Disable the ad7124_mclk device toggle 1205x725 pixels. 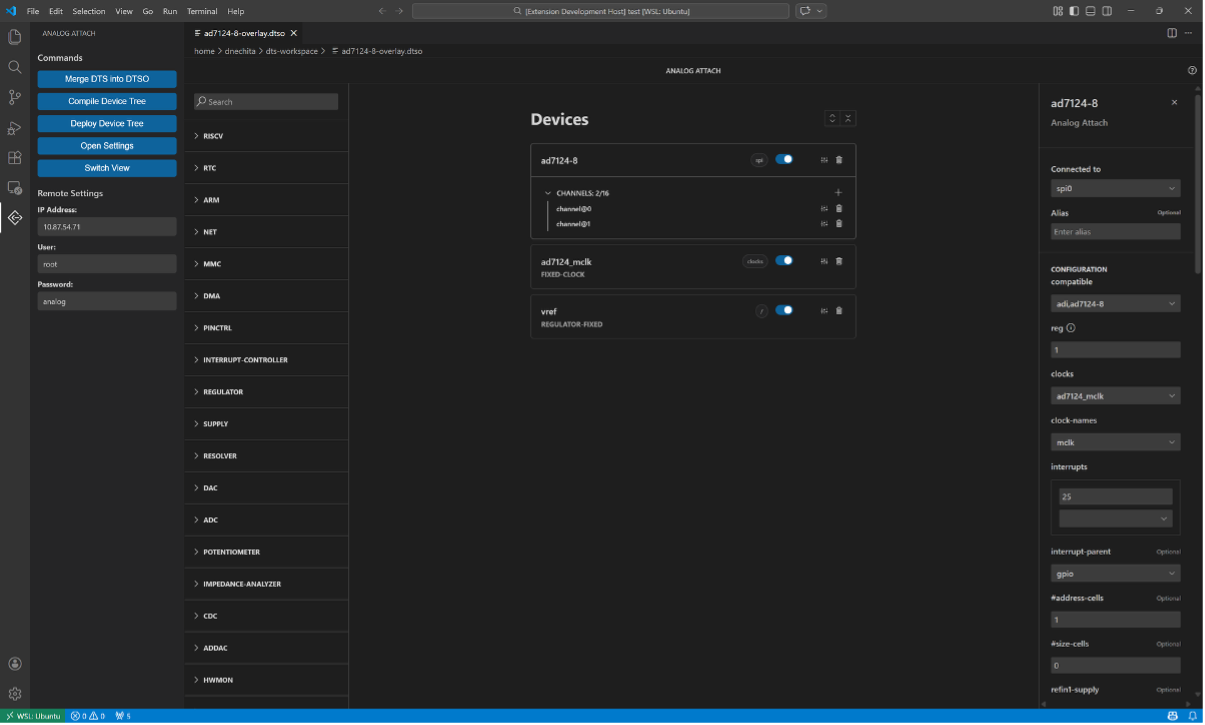tap(784, 261)
